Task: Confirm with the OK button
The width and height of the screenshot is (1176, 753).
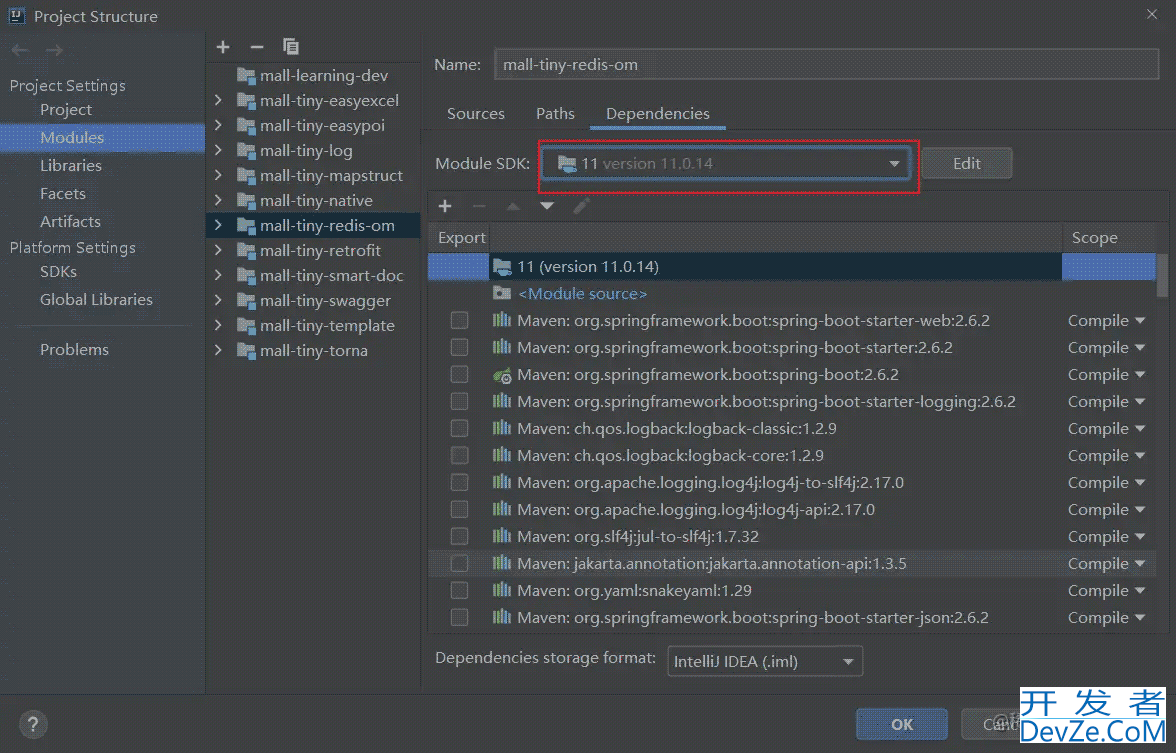Action: 902,724
